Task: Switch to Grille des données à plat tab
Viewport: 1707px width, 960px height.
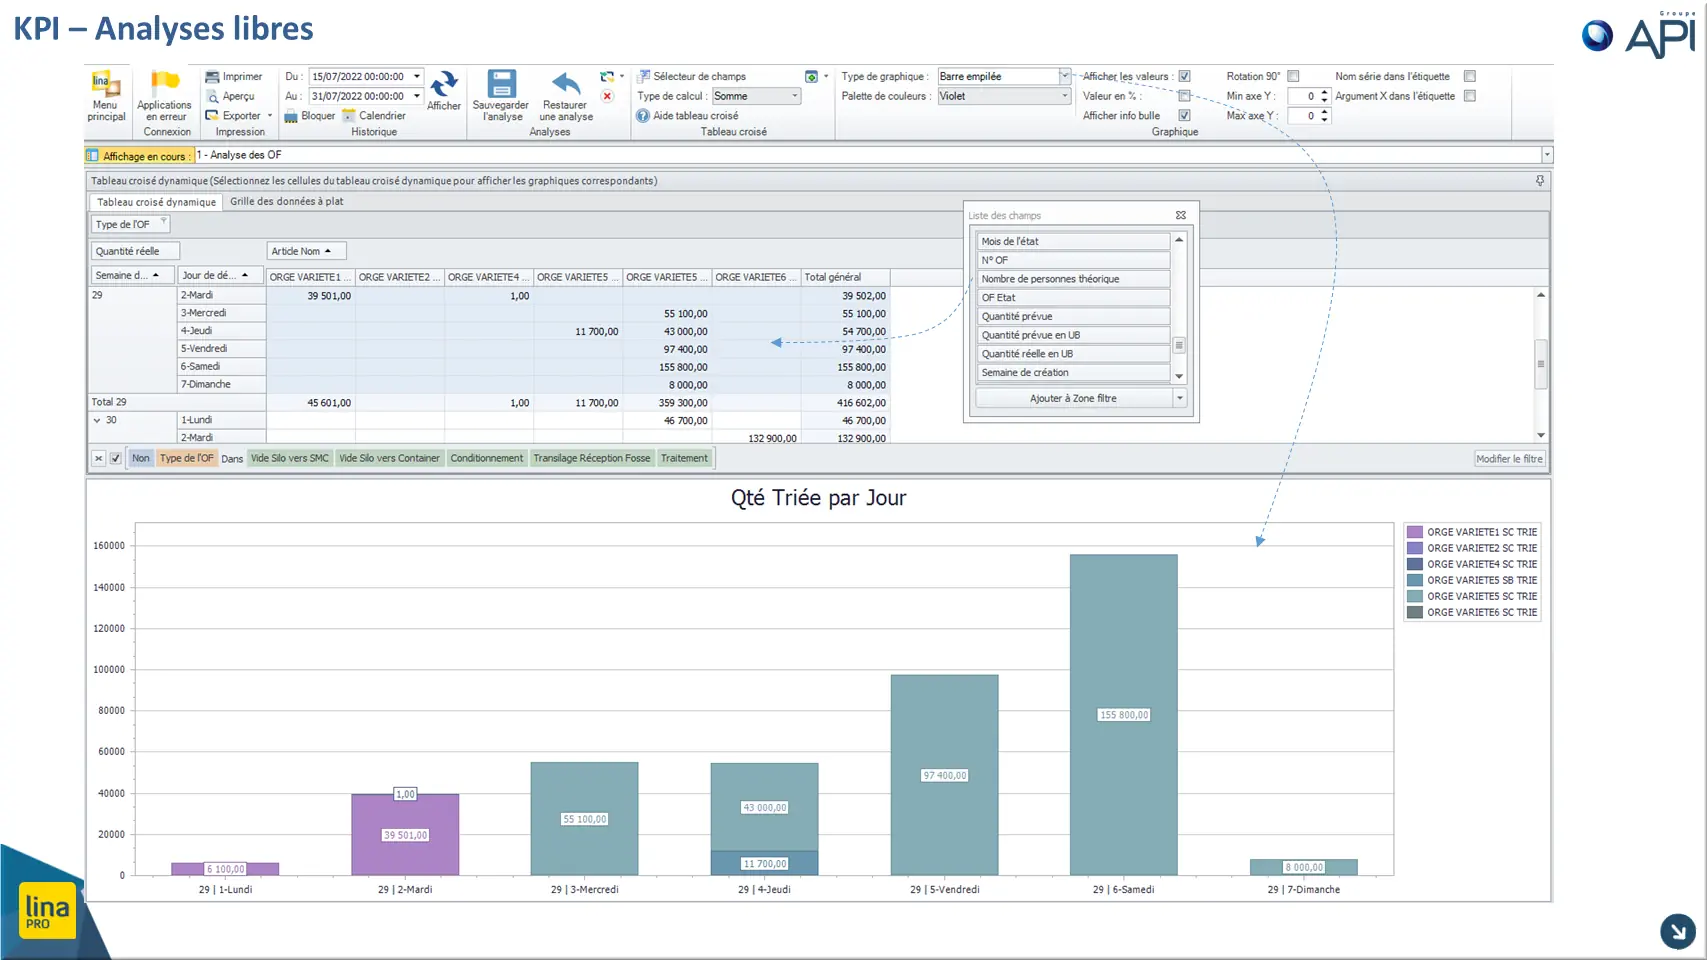Action: coord(286,201)
